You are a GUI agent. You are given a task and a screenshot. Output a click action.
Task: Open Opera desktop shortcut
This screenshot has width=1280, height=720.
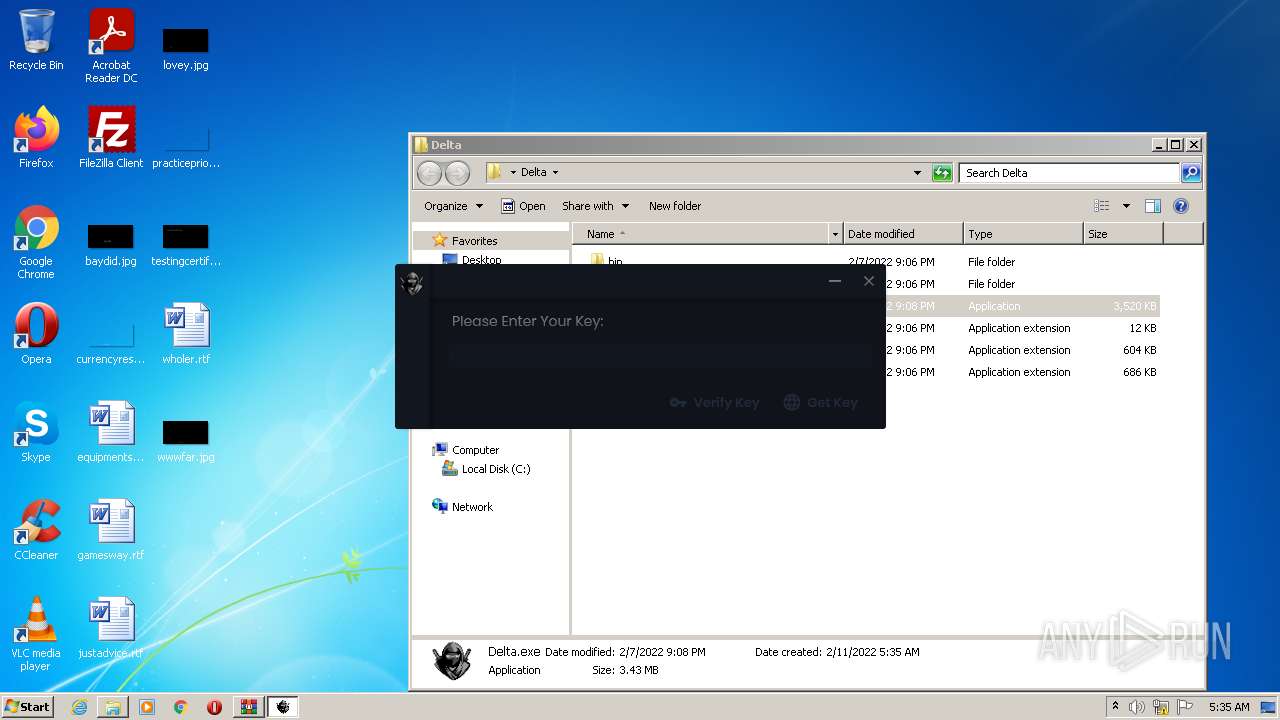coord(36,334)
